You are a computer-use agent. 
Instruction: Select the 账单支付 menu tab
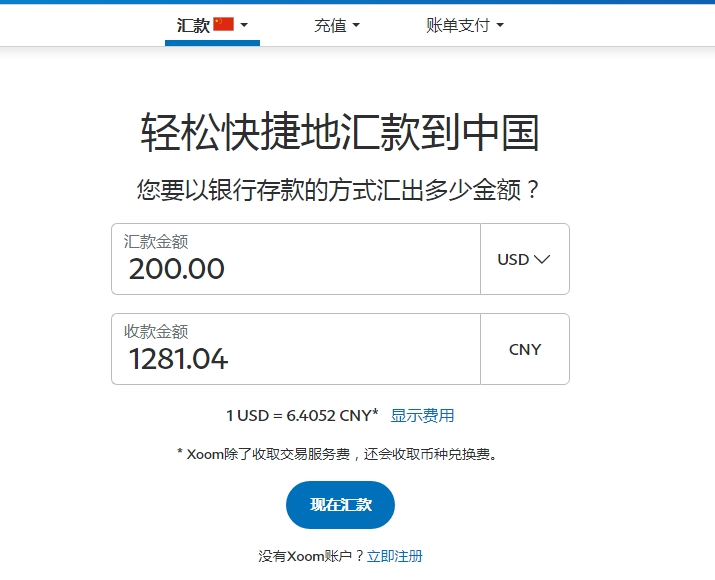pos(458,26)
